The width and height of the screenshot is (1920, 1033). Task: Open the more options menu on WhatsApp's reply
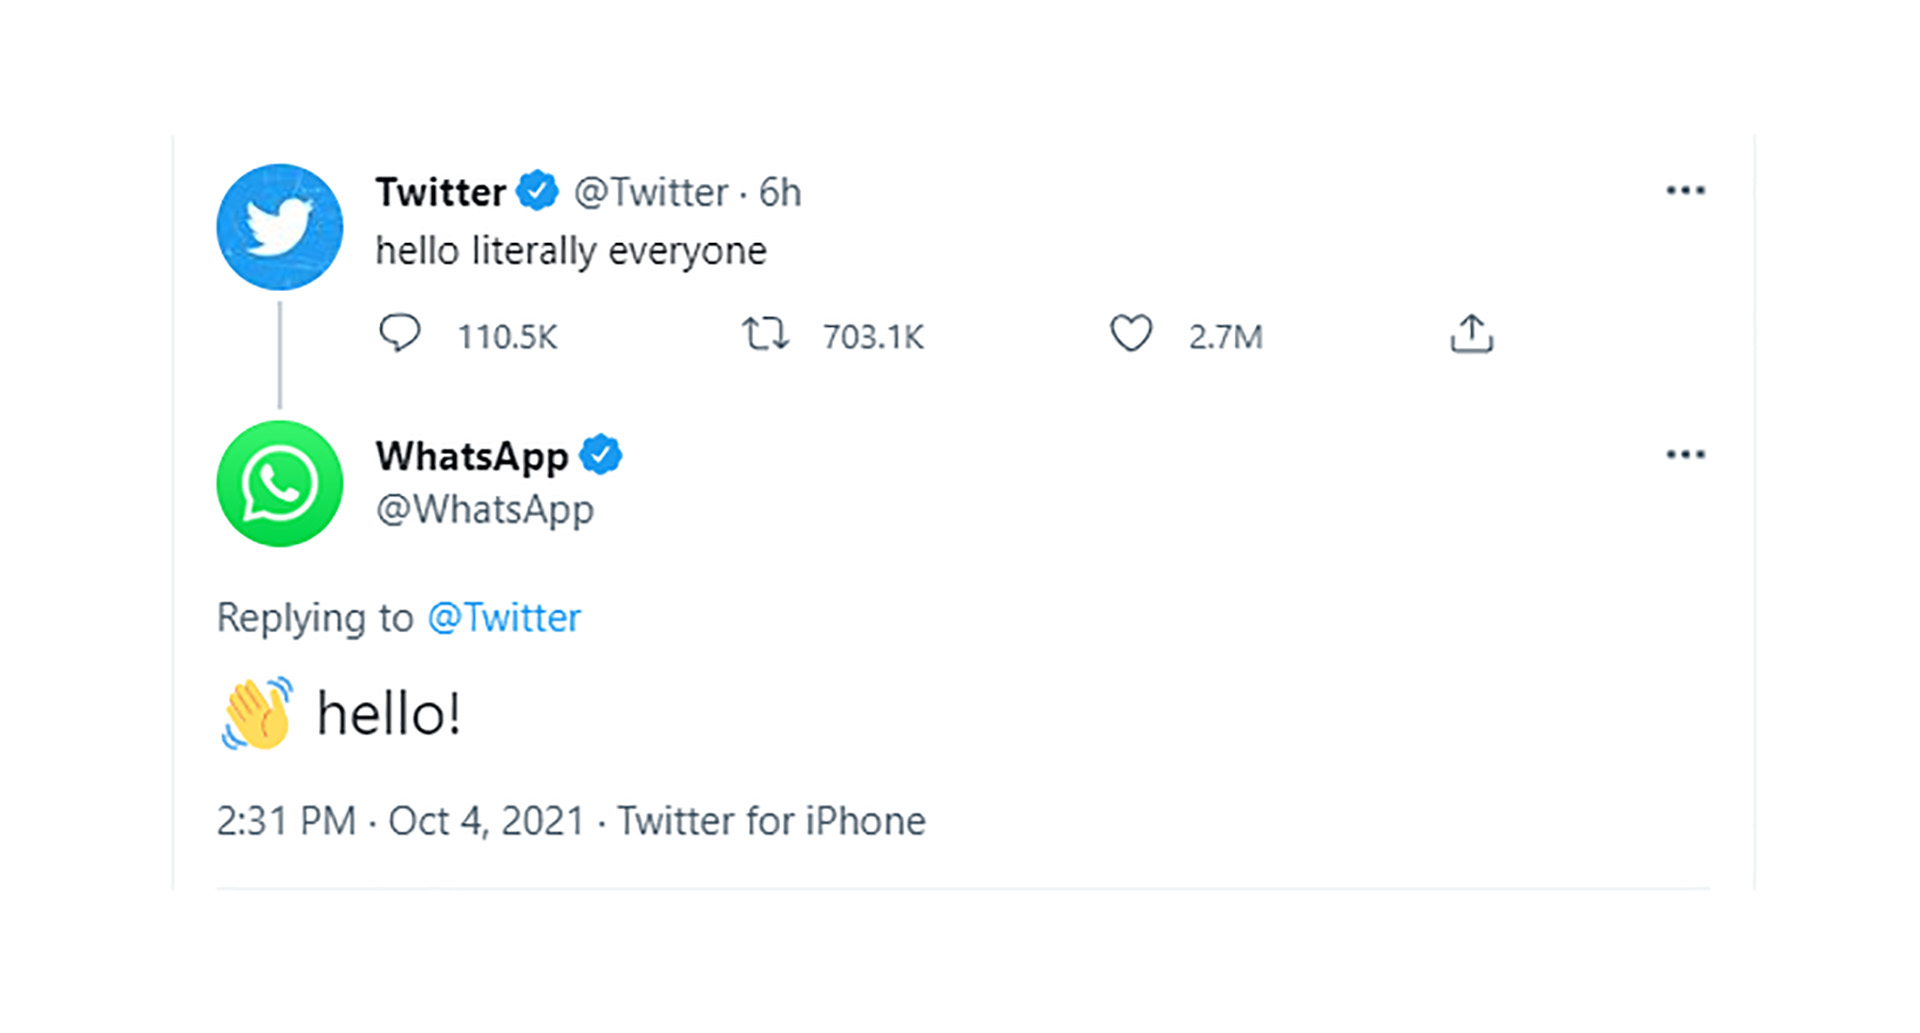tap(1686, 455)
